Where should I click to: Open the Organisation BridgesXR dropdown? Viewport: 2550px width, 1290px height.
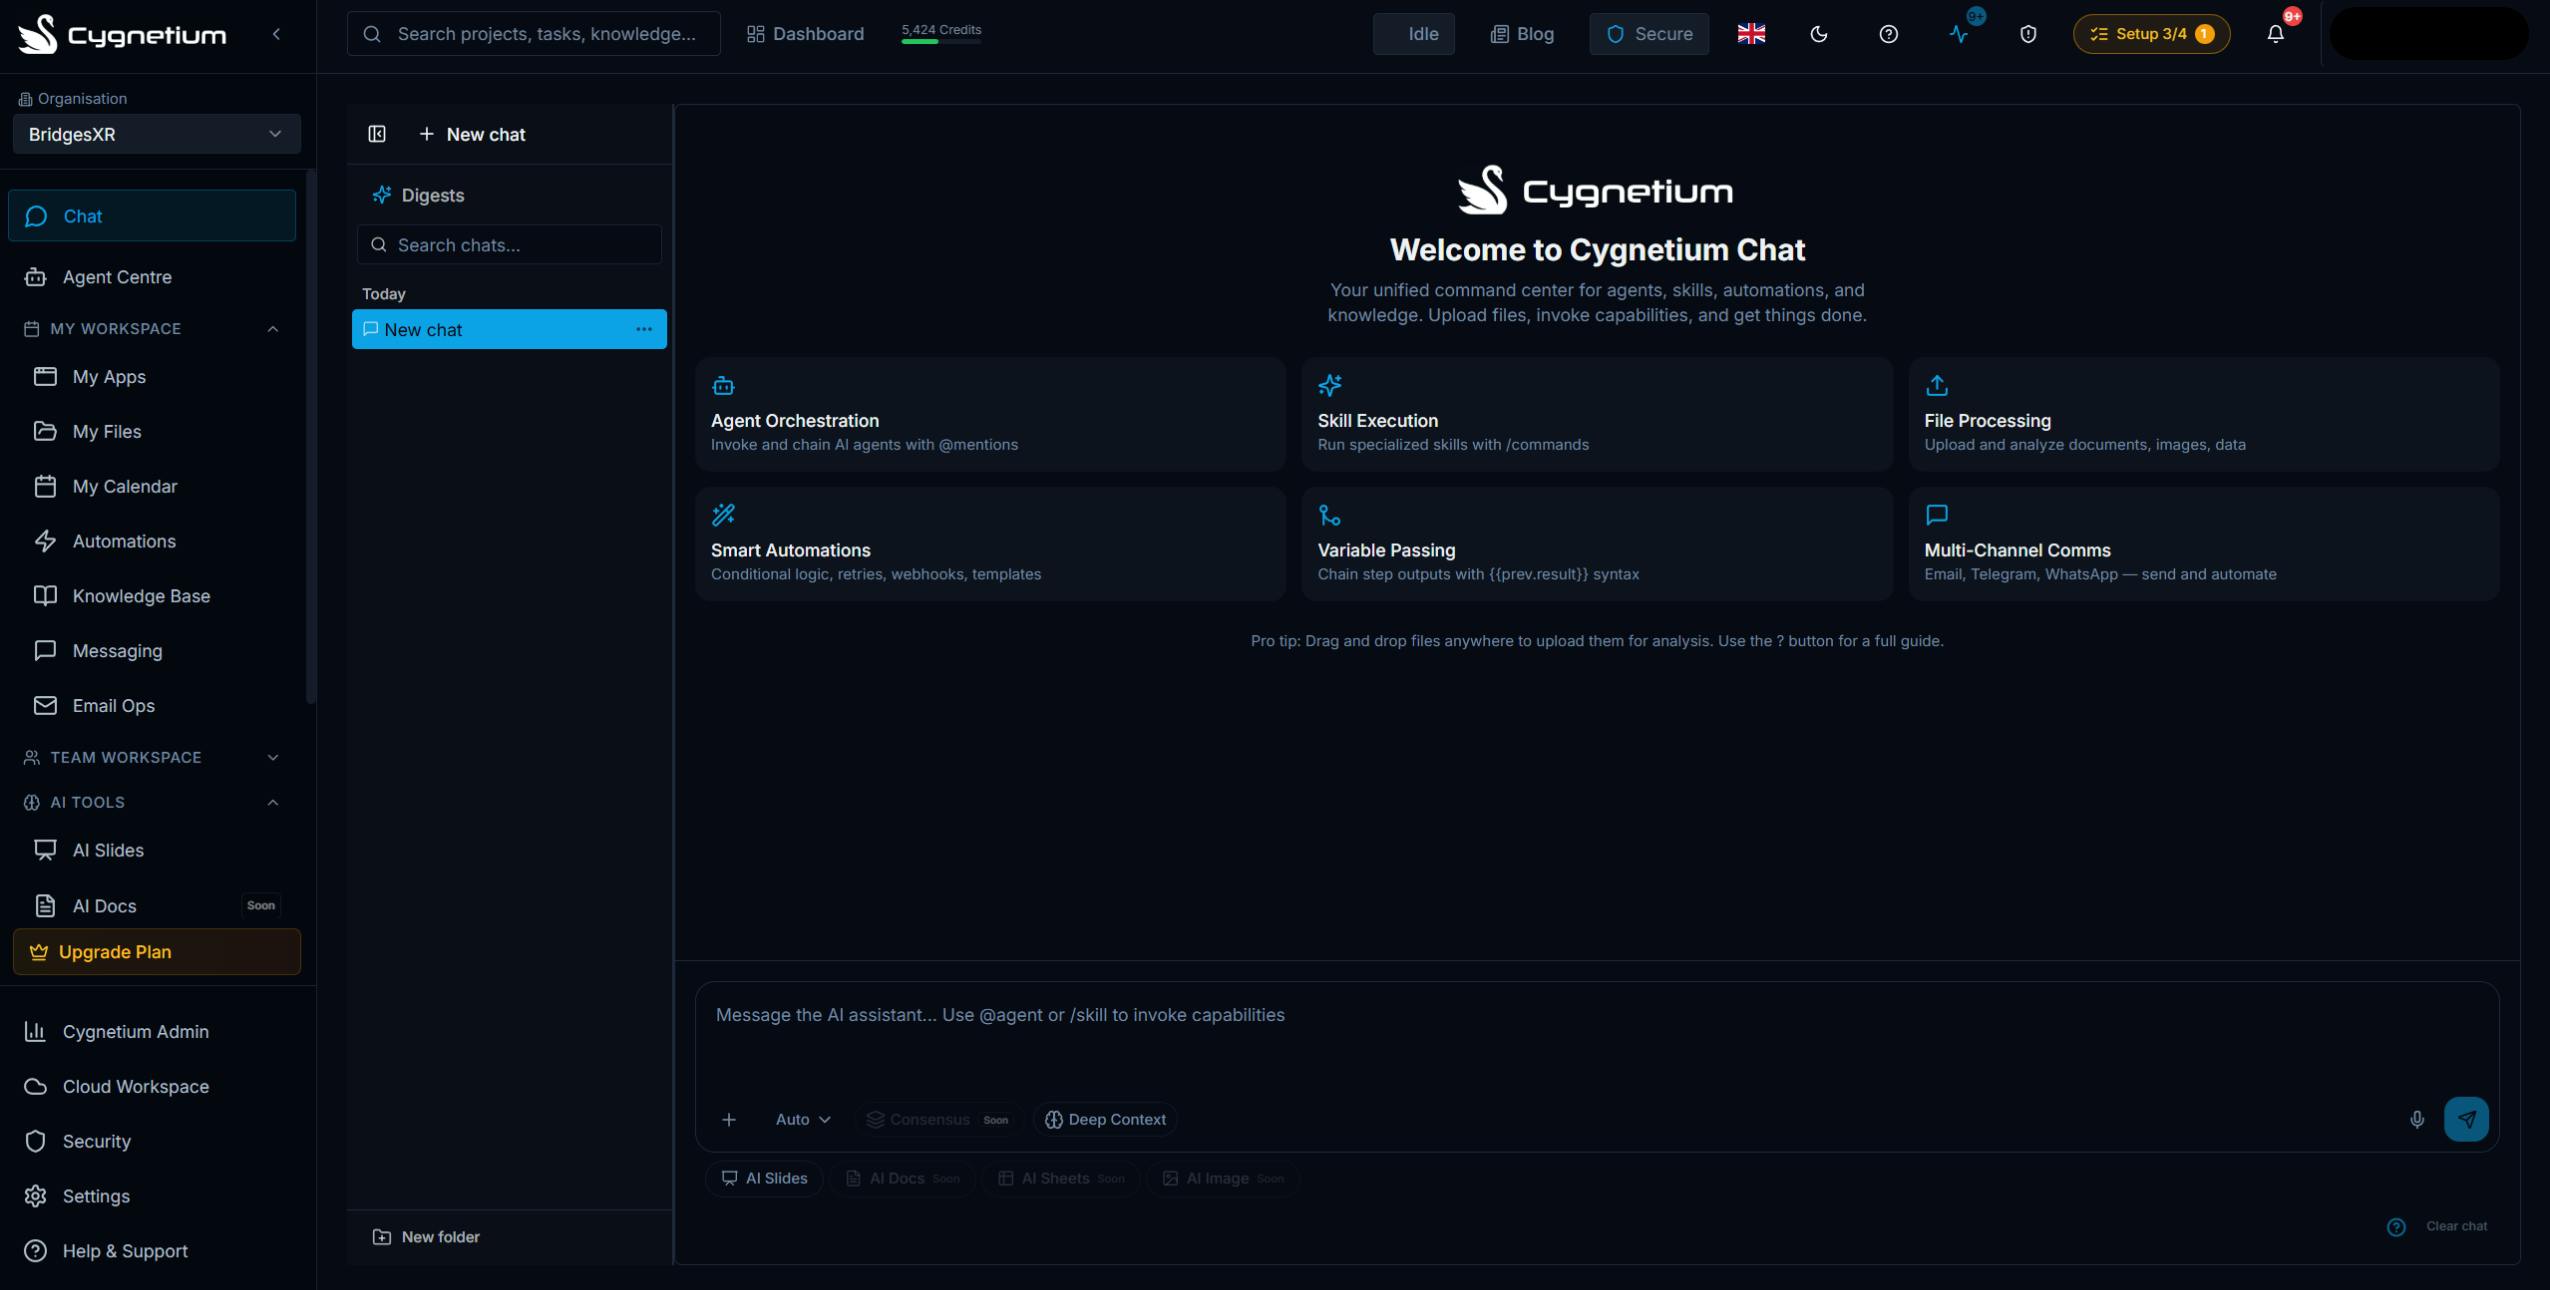point(156,134)
